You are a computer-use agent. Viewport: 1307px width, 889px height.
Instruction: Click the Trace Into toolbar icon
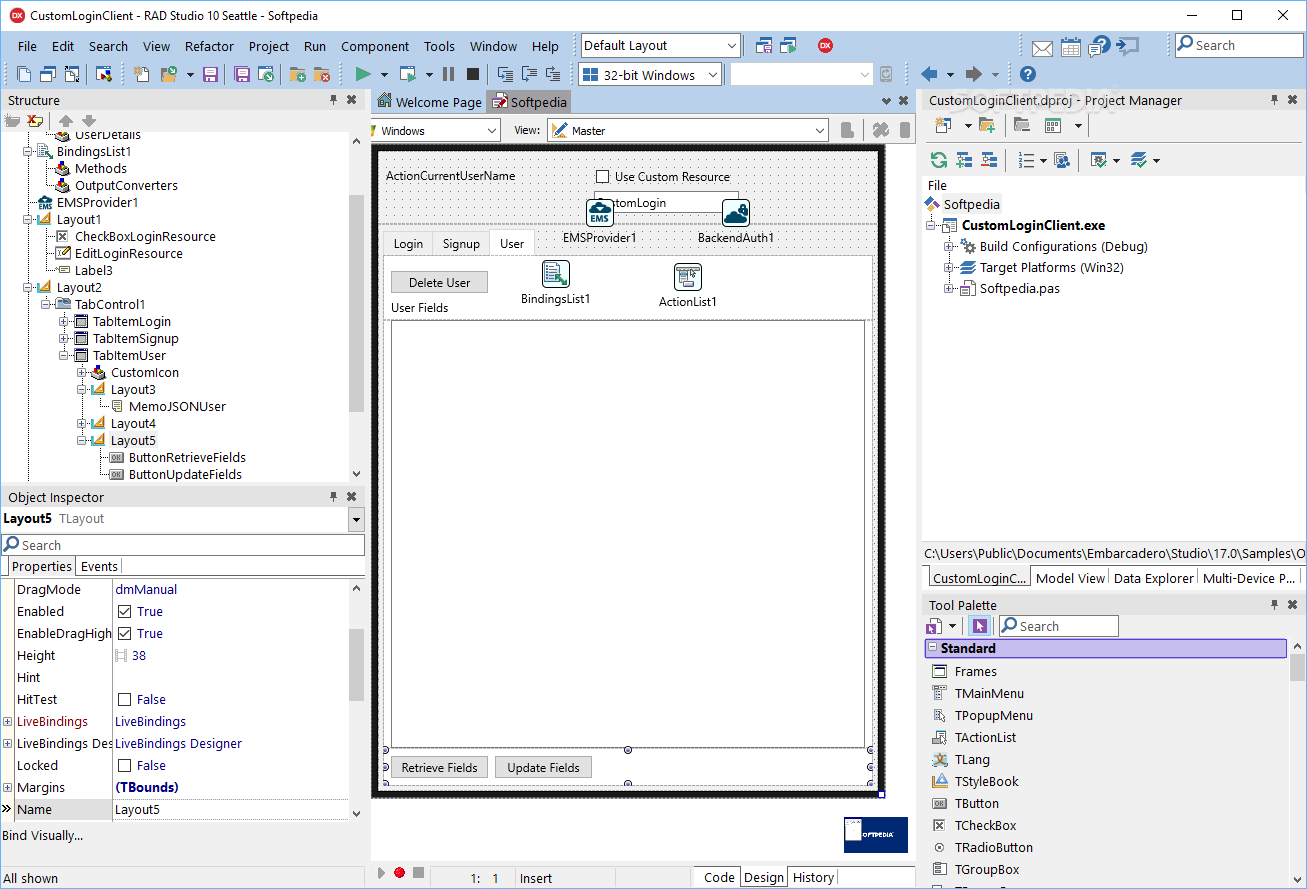point(505,74)
